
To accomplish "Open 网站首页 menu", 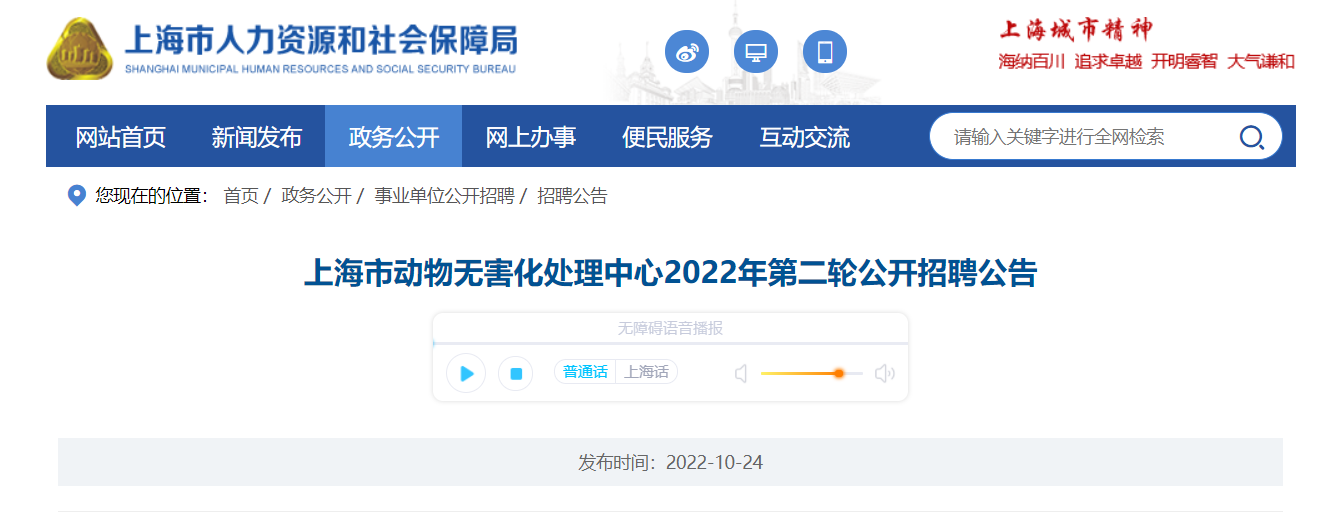I will [x=121, y=137].
